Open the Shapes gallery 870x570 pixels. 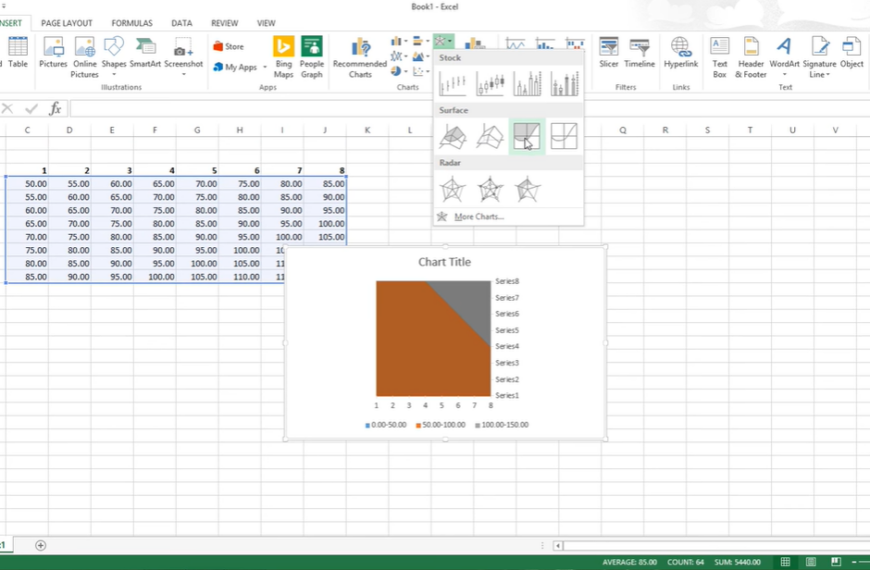coord(114,57)
